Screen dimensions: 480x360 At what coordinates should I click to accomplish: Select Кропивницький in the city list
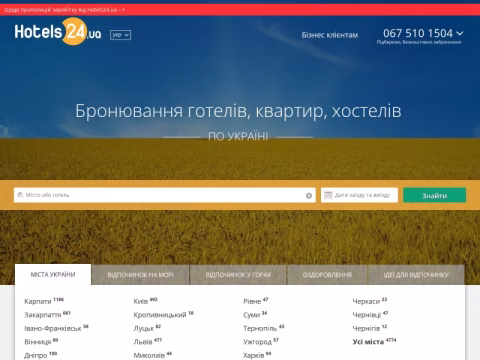[160, 315]
